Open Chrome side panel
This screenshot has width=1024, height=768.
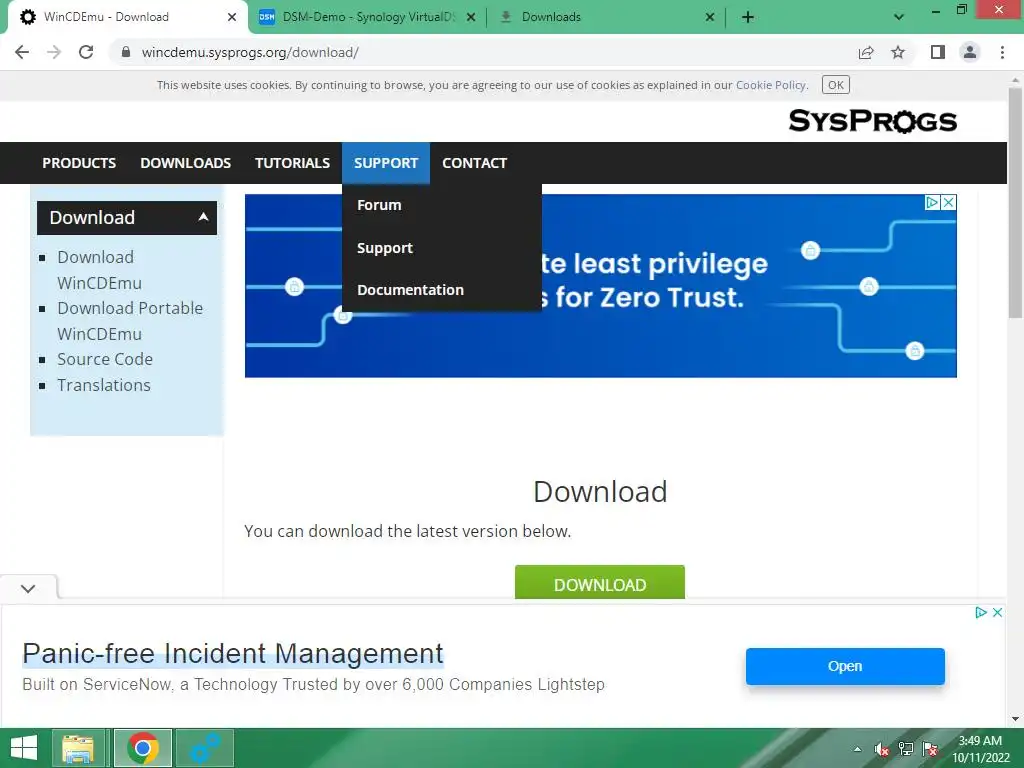(x=938, y=52)
